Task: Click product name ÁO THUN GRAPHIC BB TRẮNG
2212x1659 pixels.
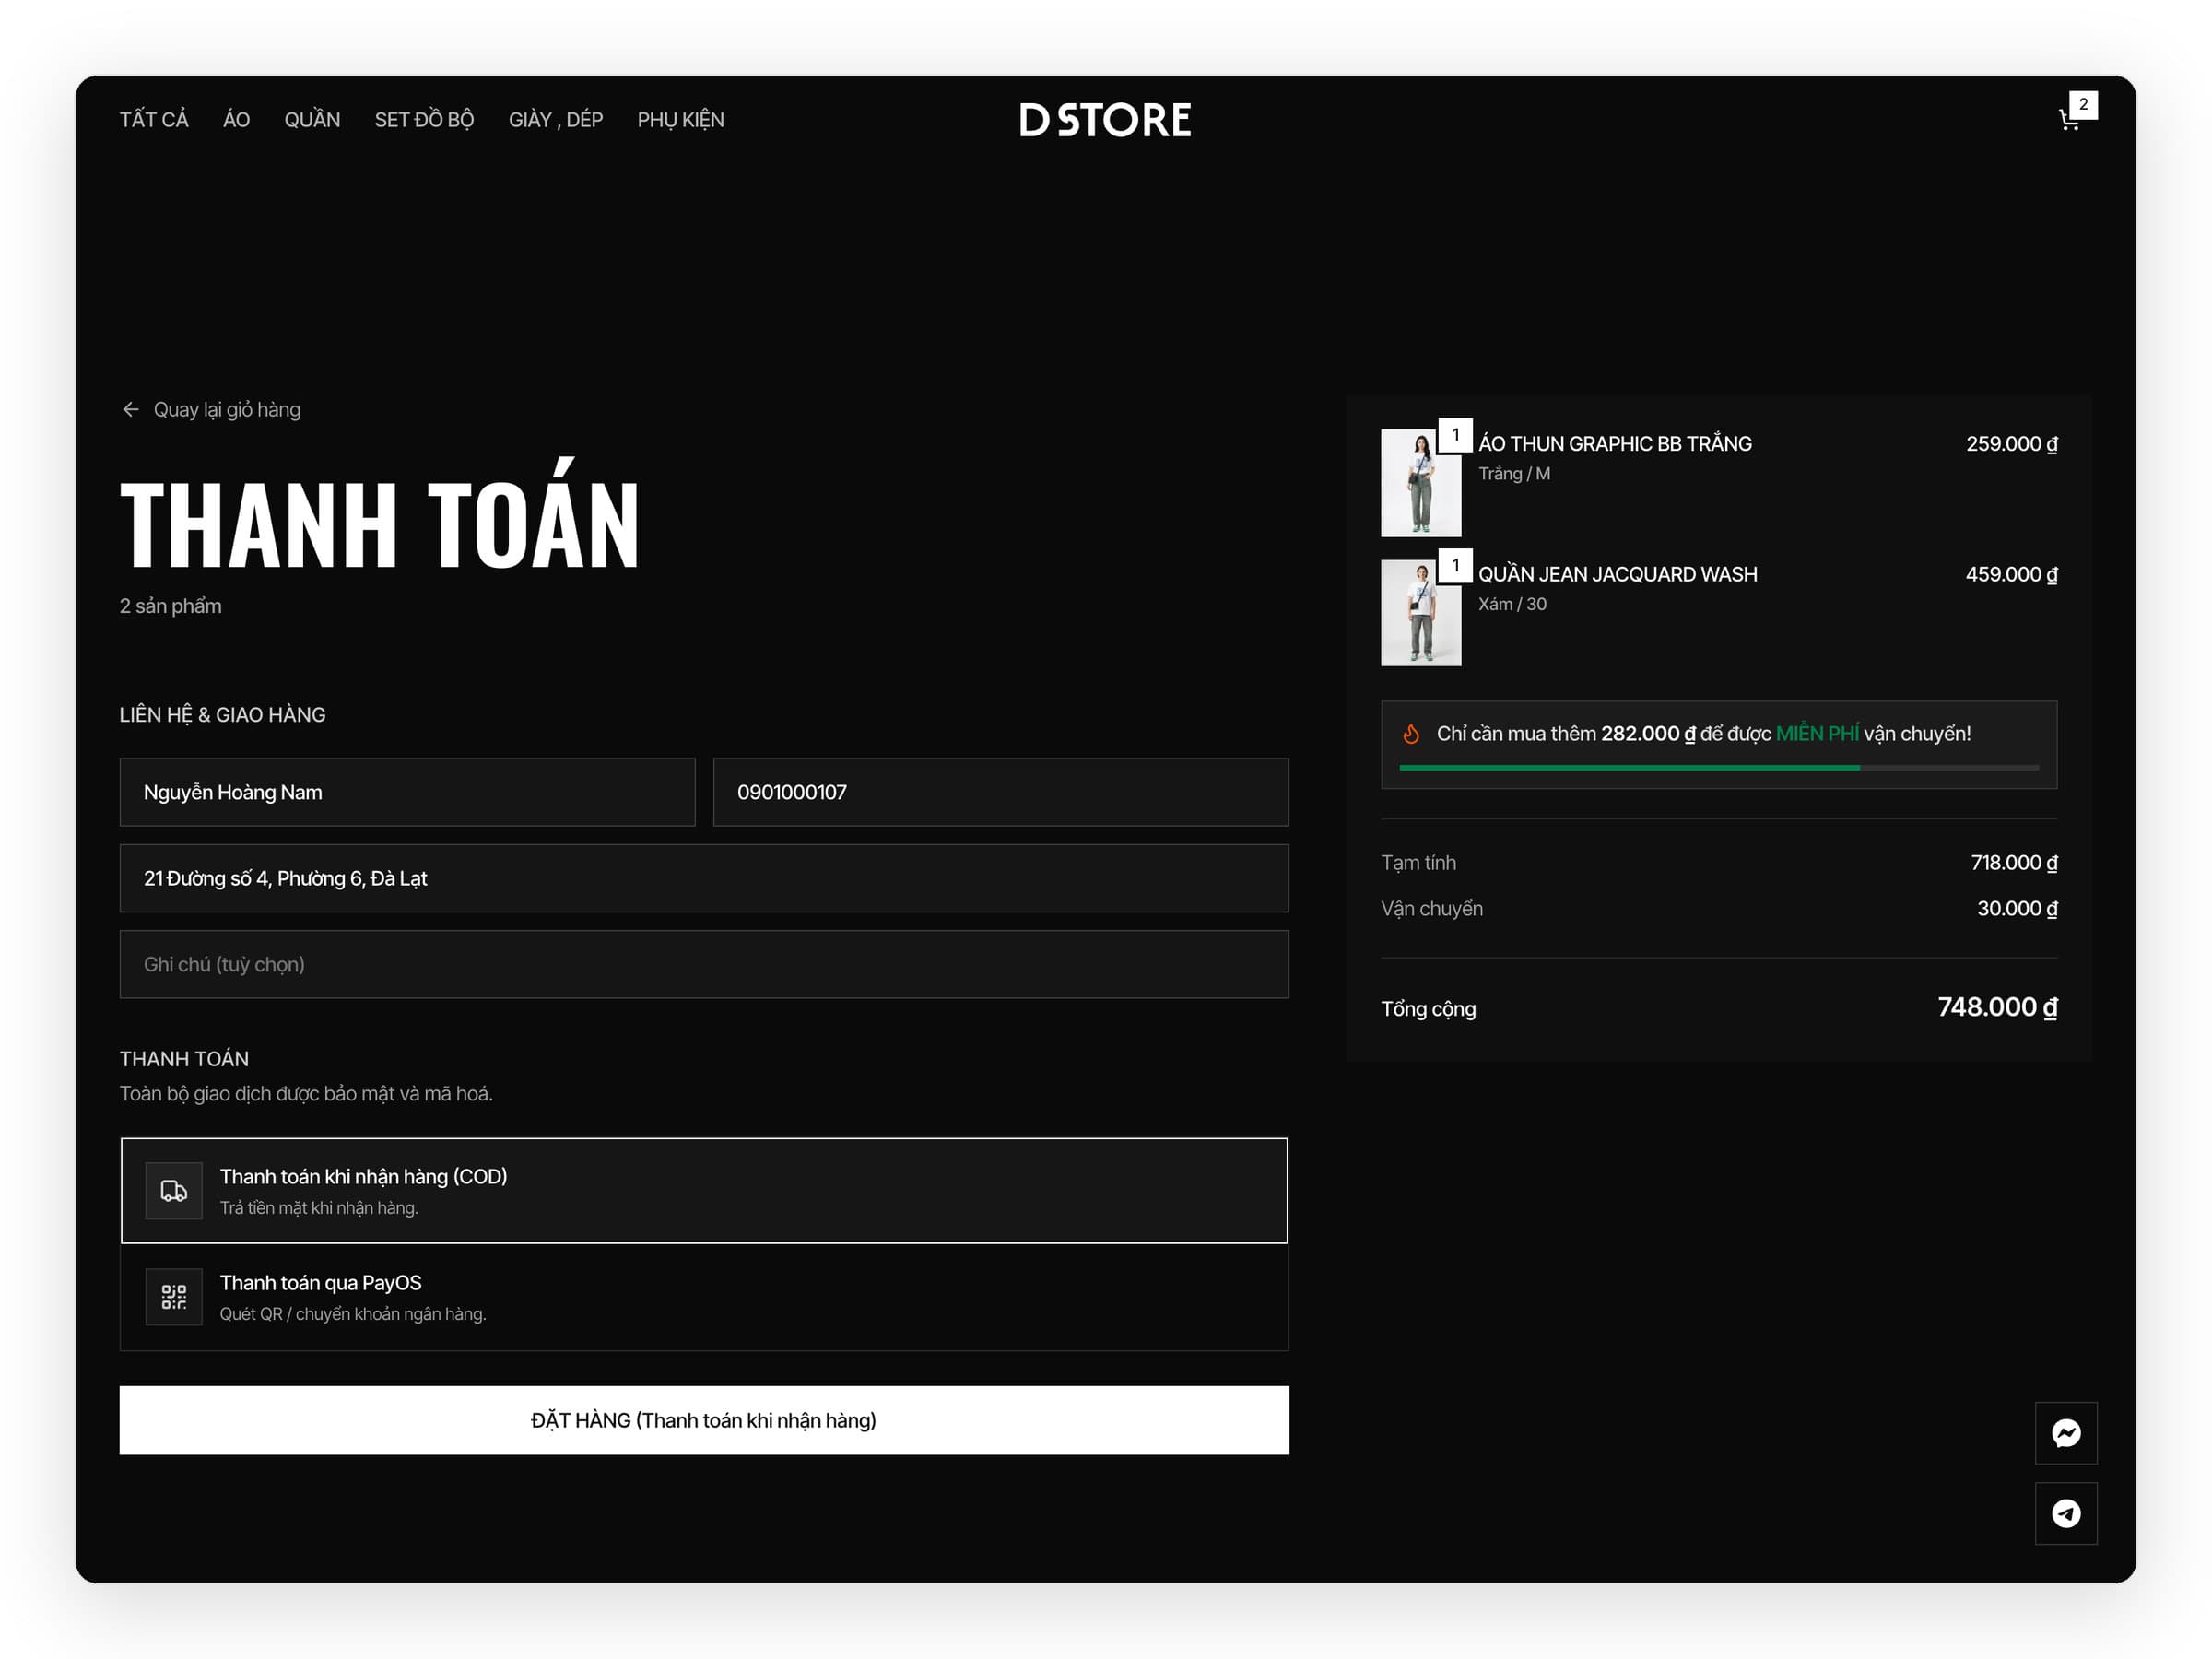Action: tap(1615, 444)
